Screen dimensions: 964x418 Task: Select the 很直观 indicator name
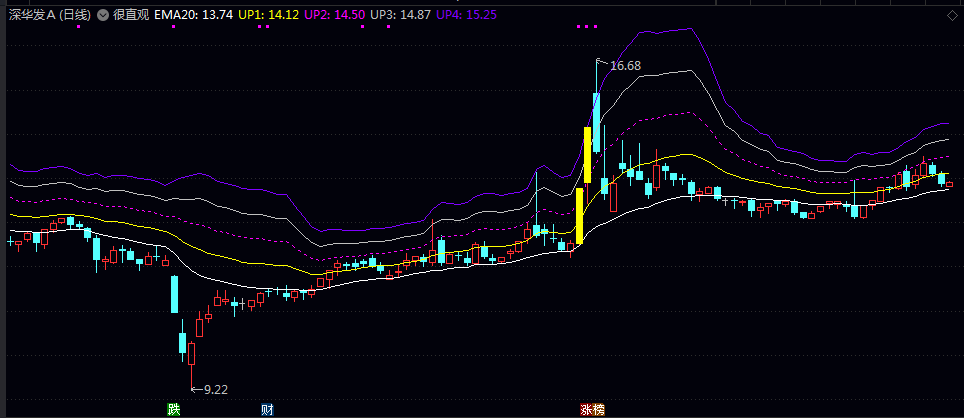pyautogui.click(x=131, y=15)
